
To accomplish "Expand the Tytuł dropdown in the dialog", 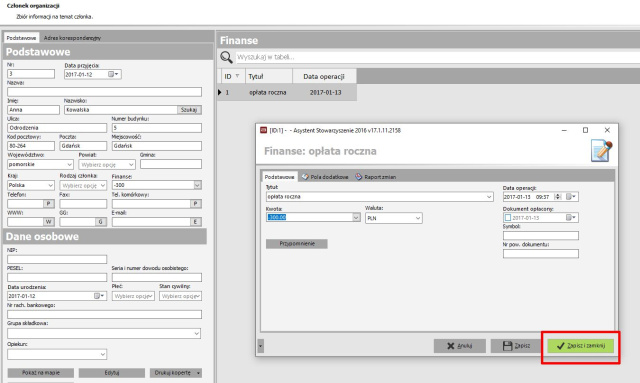I will point(489,197).
